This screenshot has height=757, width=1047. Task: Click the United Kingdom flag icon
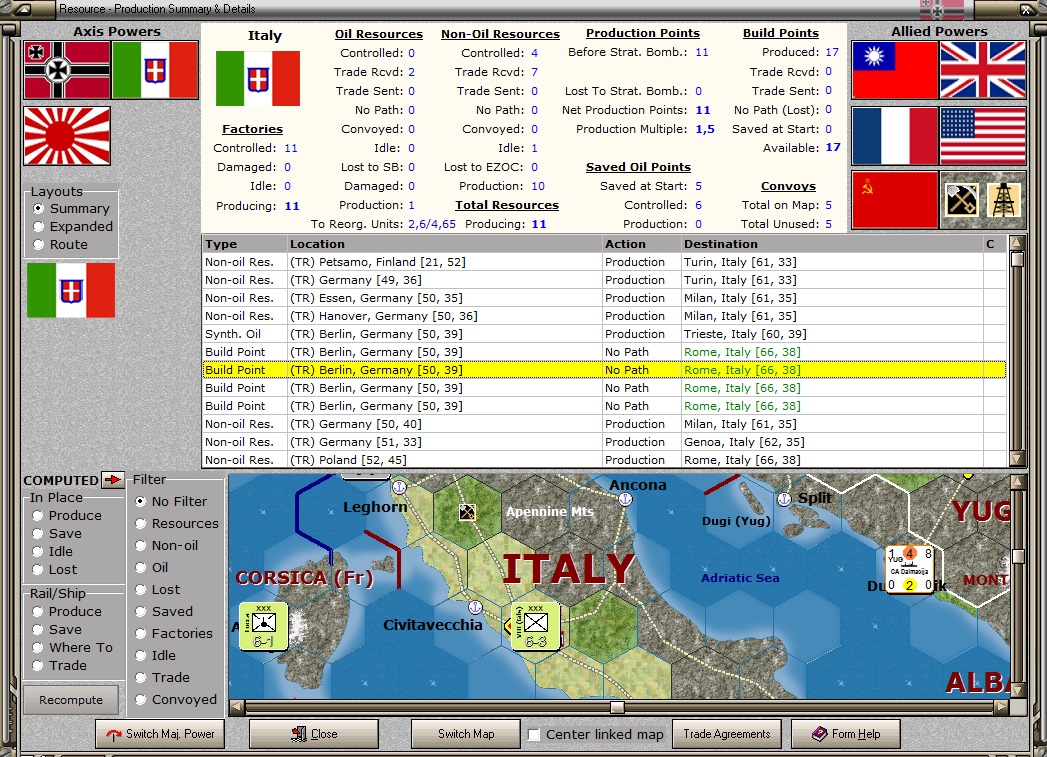tap(983, 70)
